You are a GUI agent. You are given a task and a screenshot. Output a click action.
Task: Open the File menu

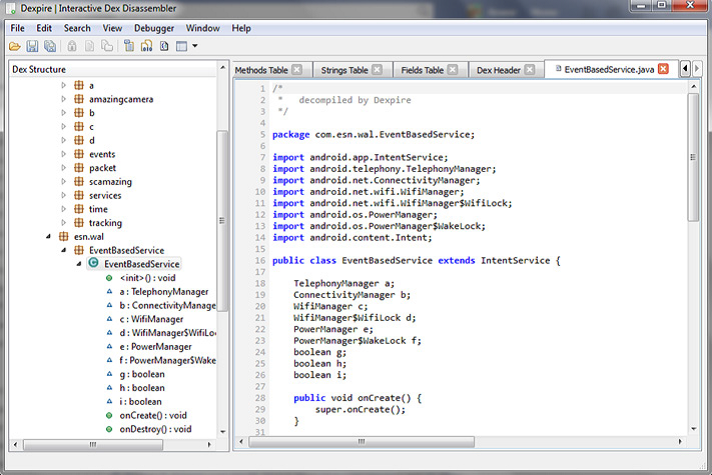click(x=18, y=28)
